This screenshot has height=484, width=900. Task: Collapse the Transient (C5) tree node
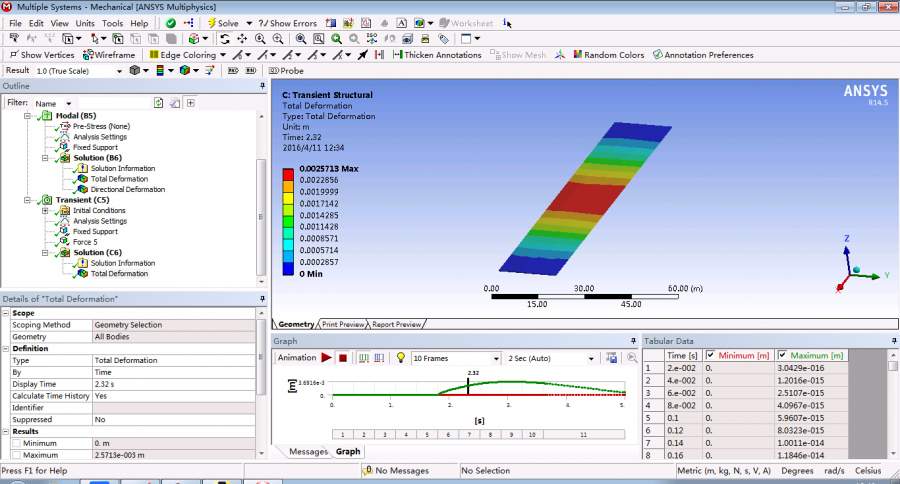click(x=27, y=200)
